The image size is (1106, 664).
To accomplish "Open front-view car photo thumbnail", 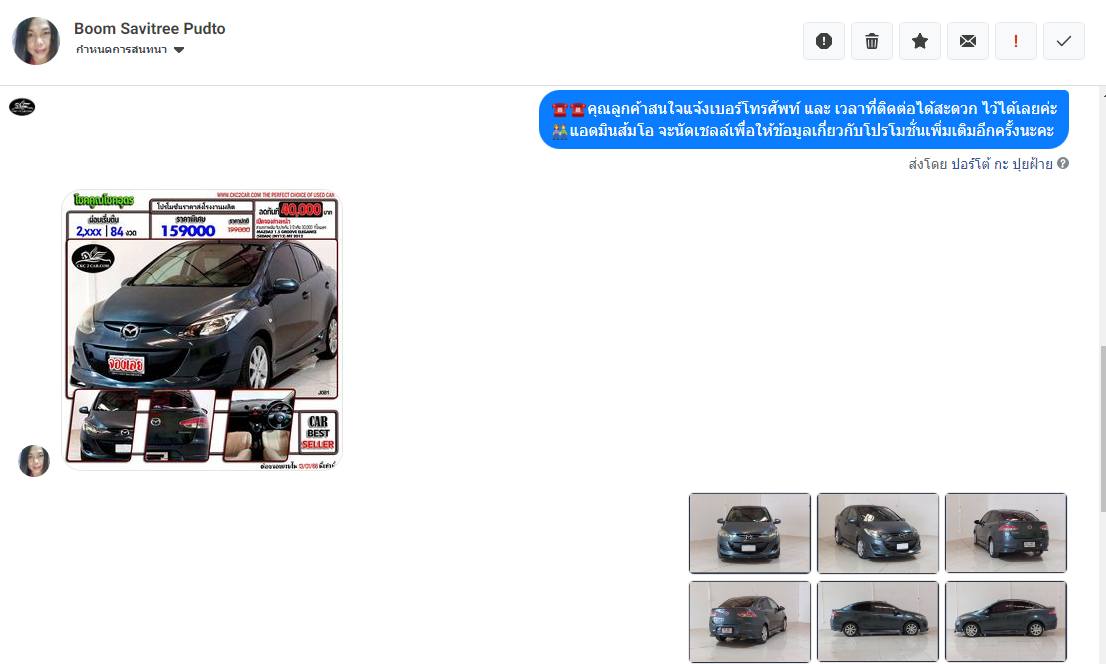I will (750, 533).
